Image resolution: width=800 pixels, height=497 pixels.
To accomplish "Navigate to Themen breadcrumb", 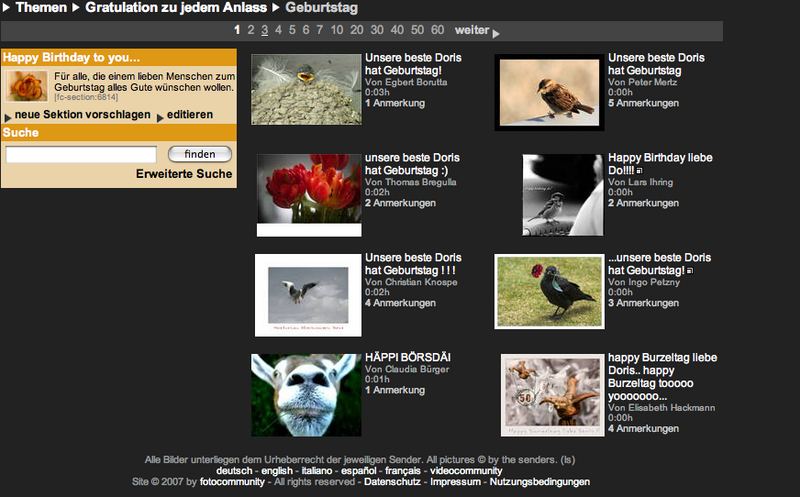I will pos(41,8).
